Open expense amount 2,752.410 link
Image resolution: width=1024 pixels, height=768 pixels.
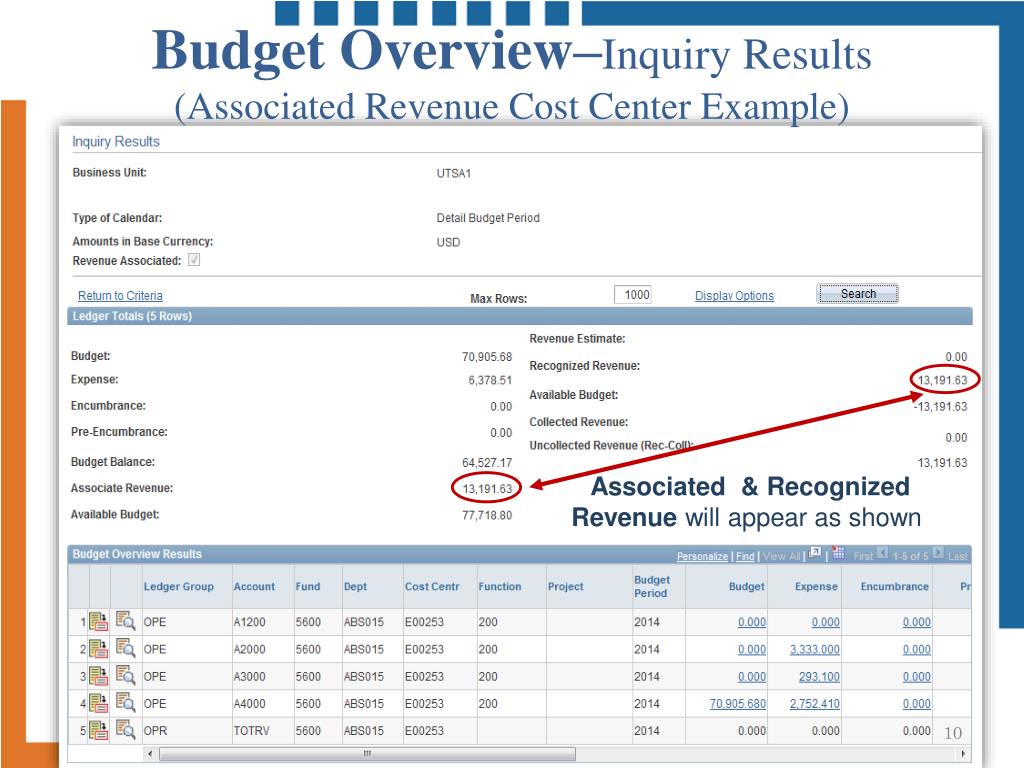pos(814,703)
